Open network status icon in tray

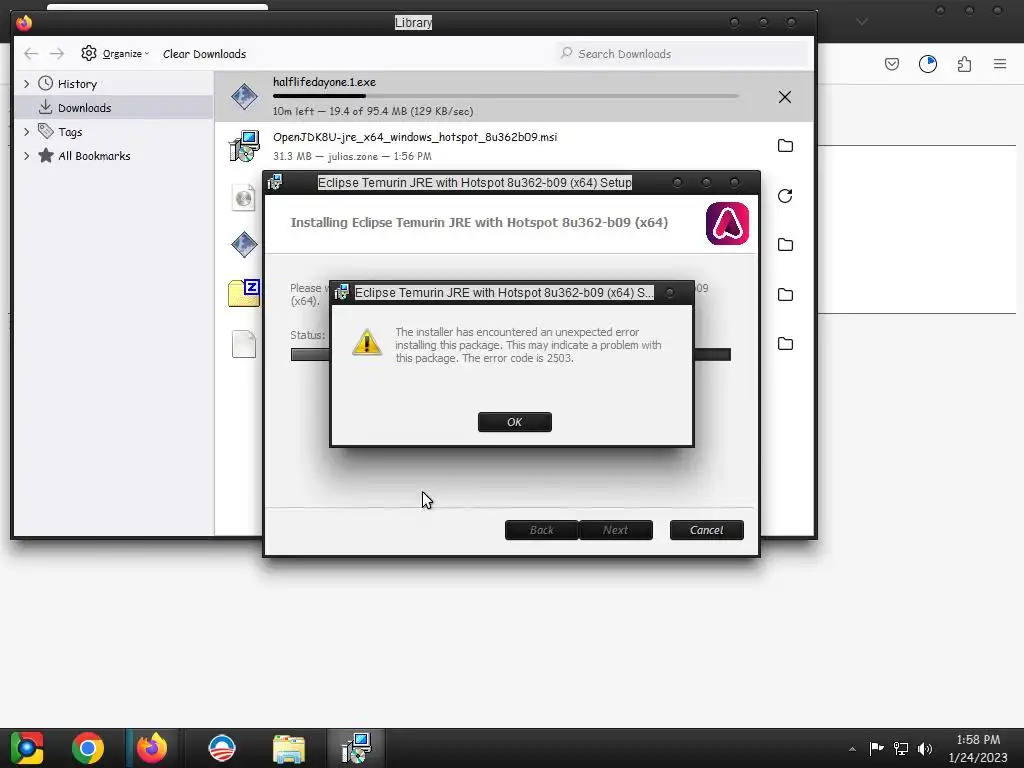[x=901, y=748]
